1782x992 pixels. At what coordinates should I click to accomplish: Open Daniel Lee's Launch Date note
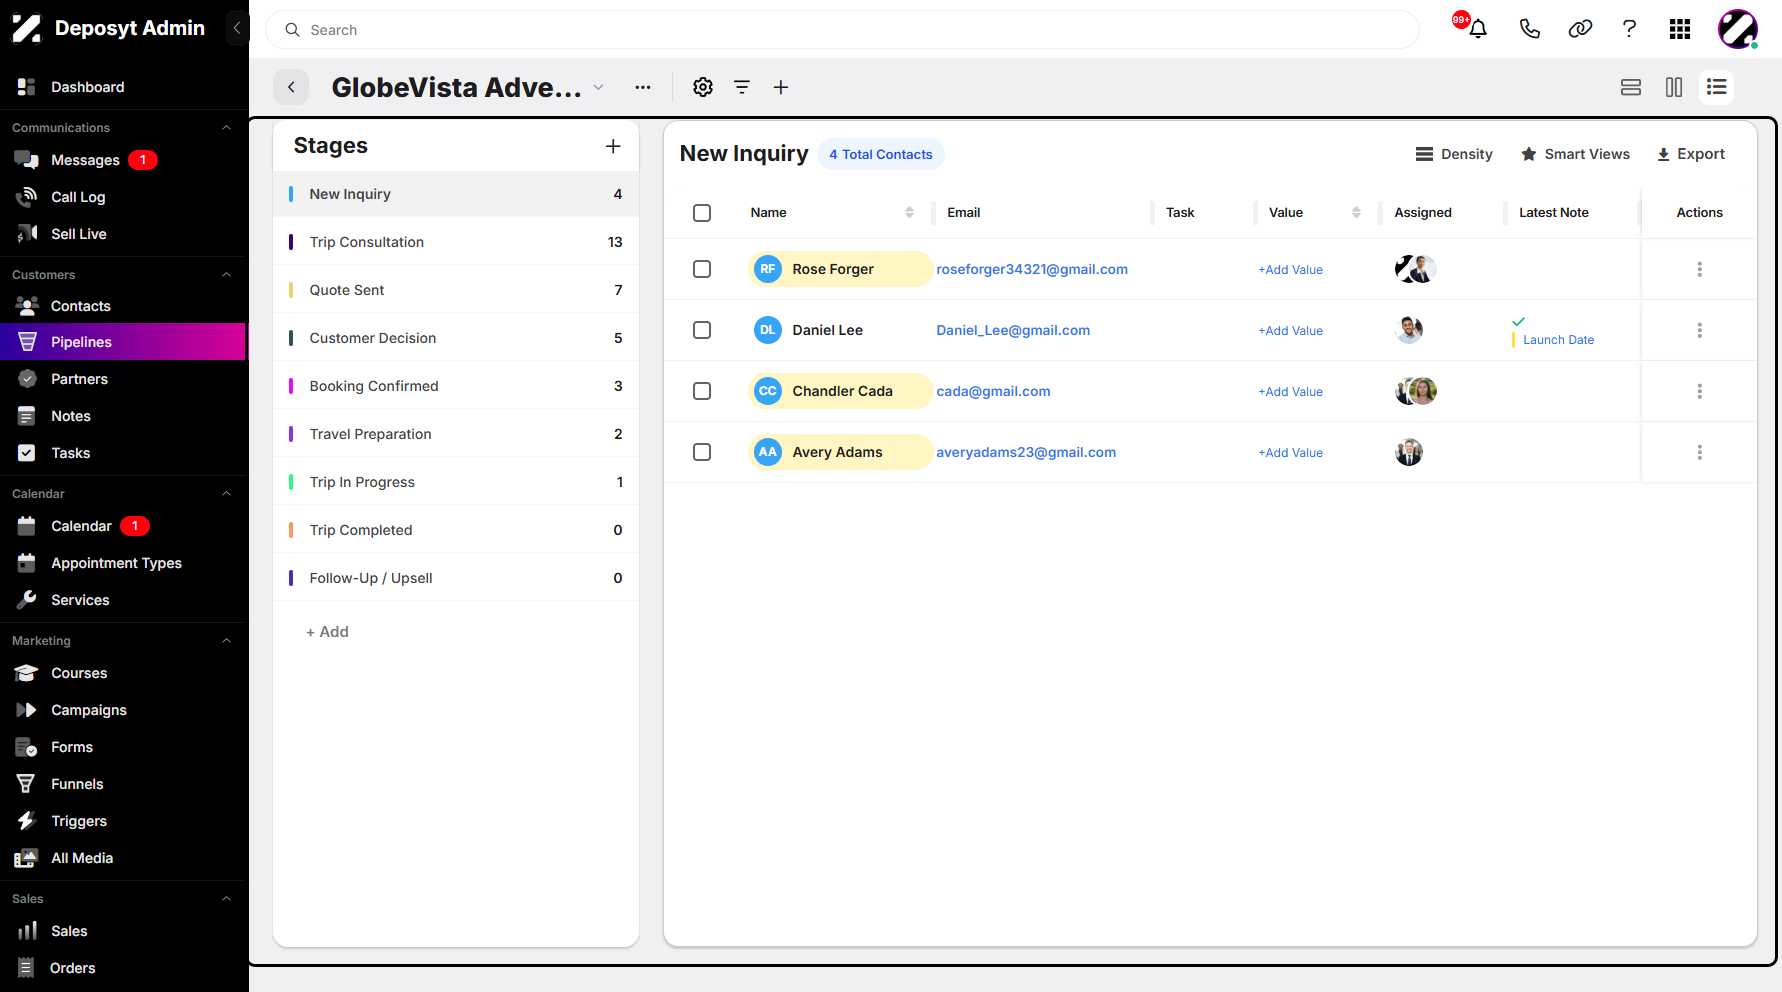tap(1558, 340)
